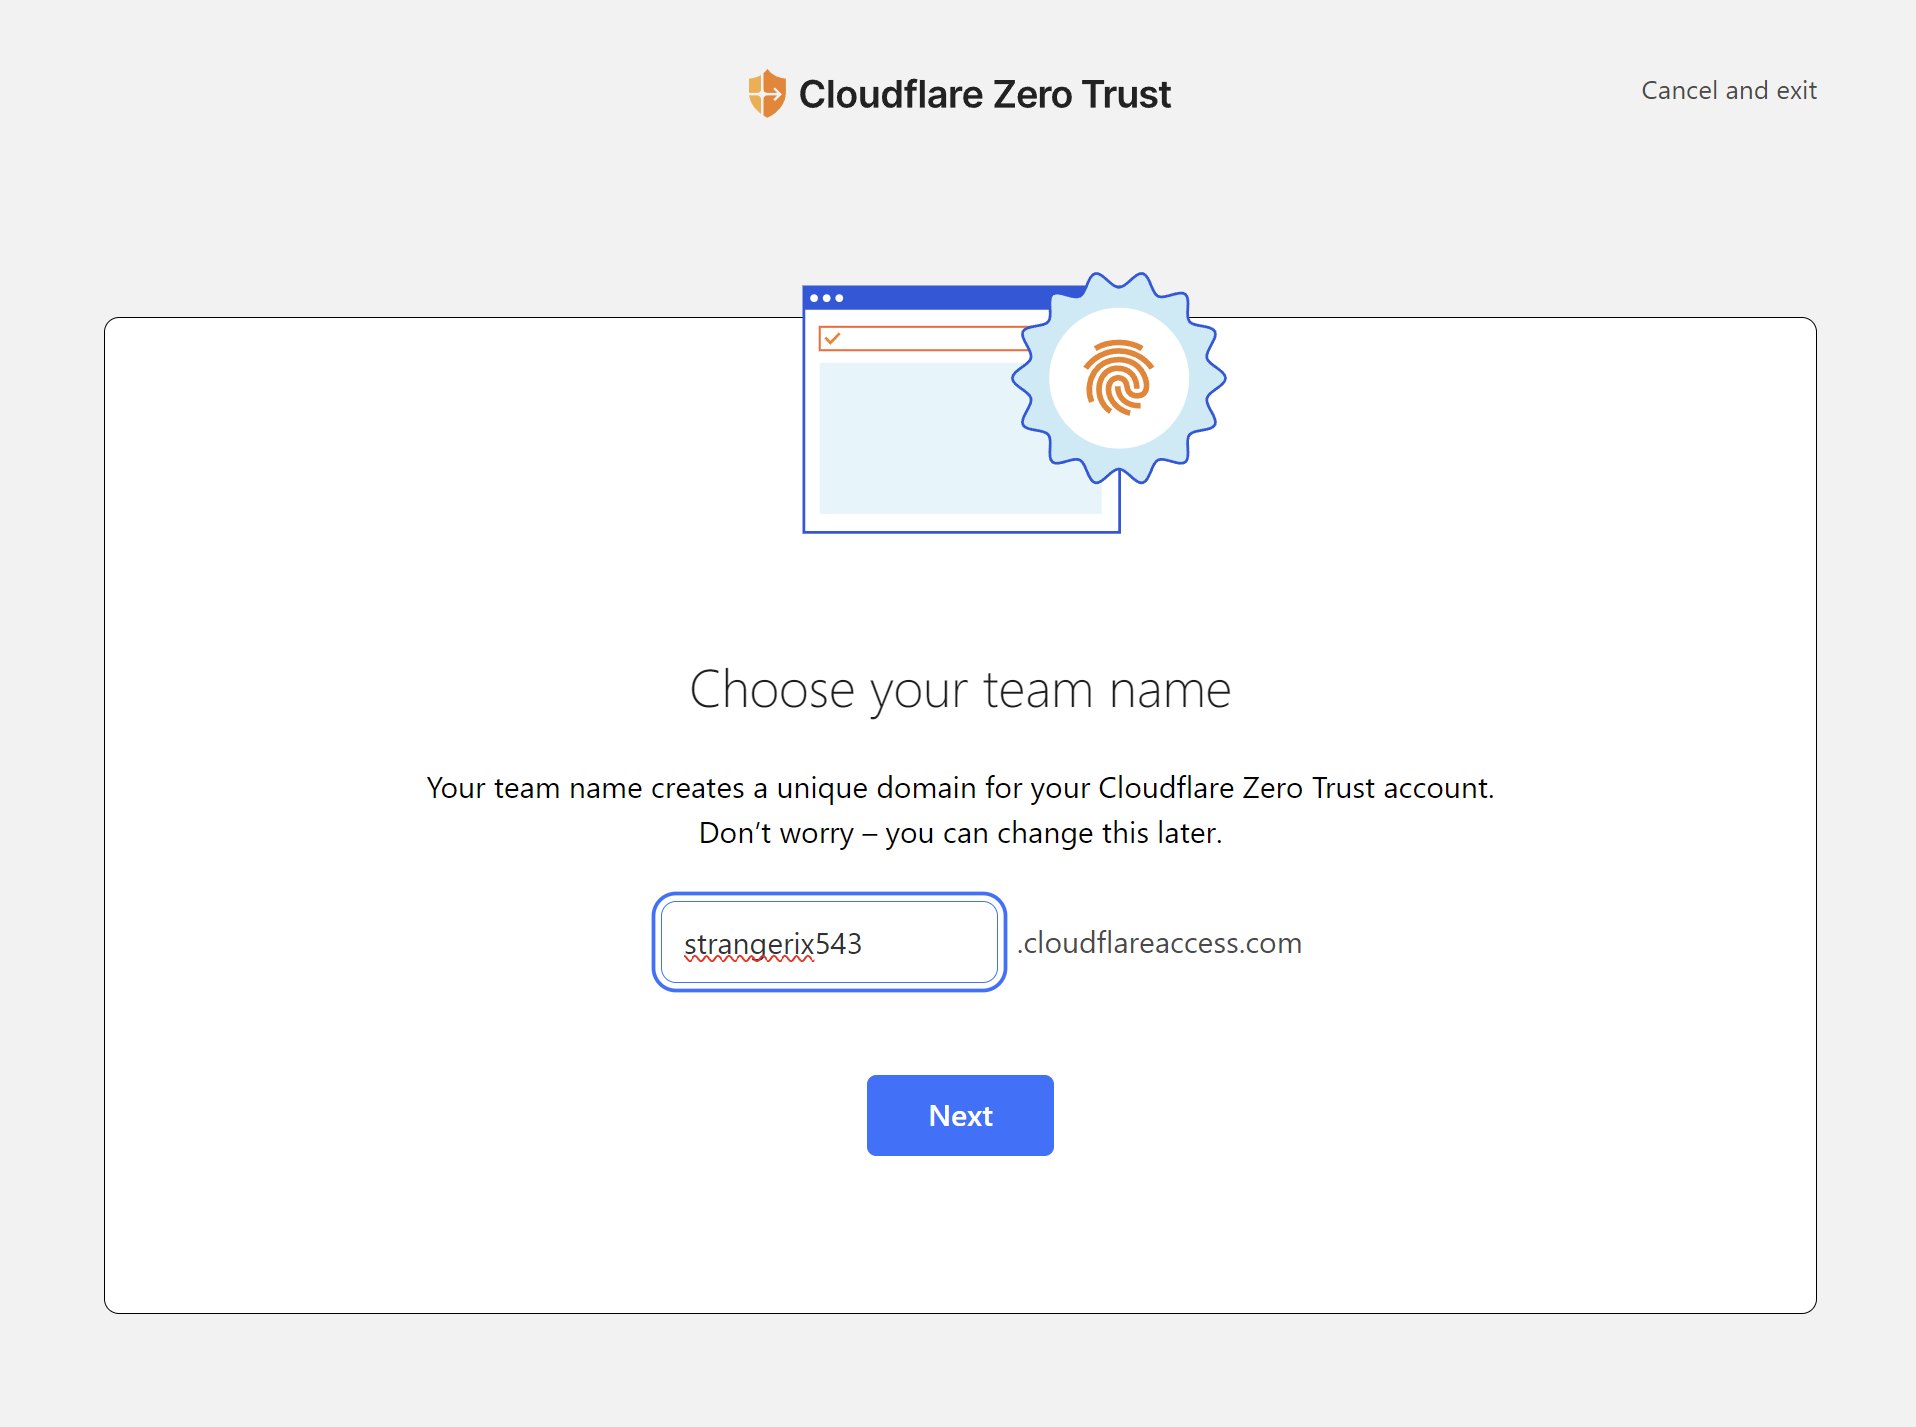The height and width of the screenshot is (1427, 1916).
Task: Click the "Your team name creates" description line
Action: pos(960,788)
